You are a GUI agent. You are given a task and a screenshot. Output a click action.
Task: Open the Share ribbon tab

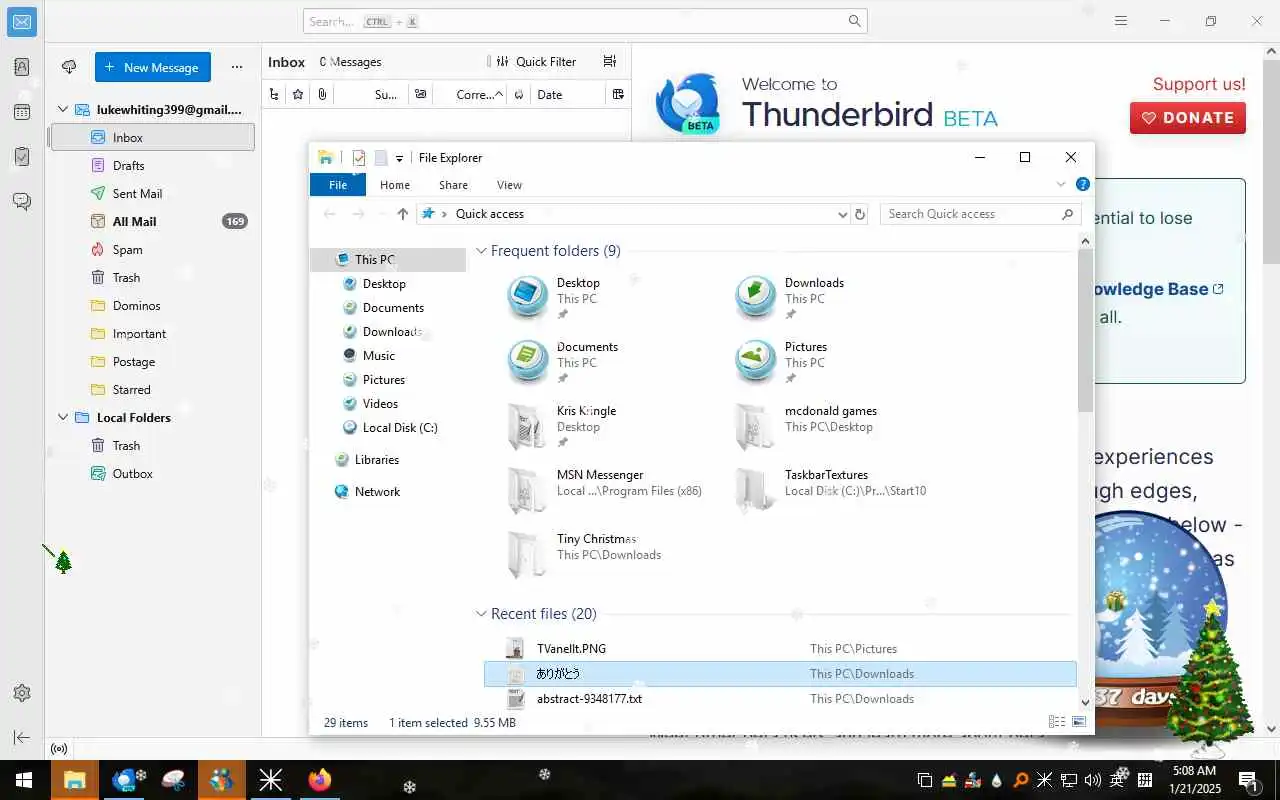(453, 185)
